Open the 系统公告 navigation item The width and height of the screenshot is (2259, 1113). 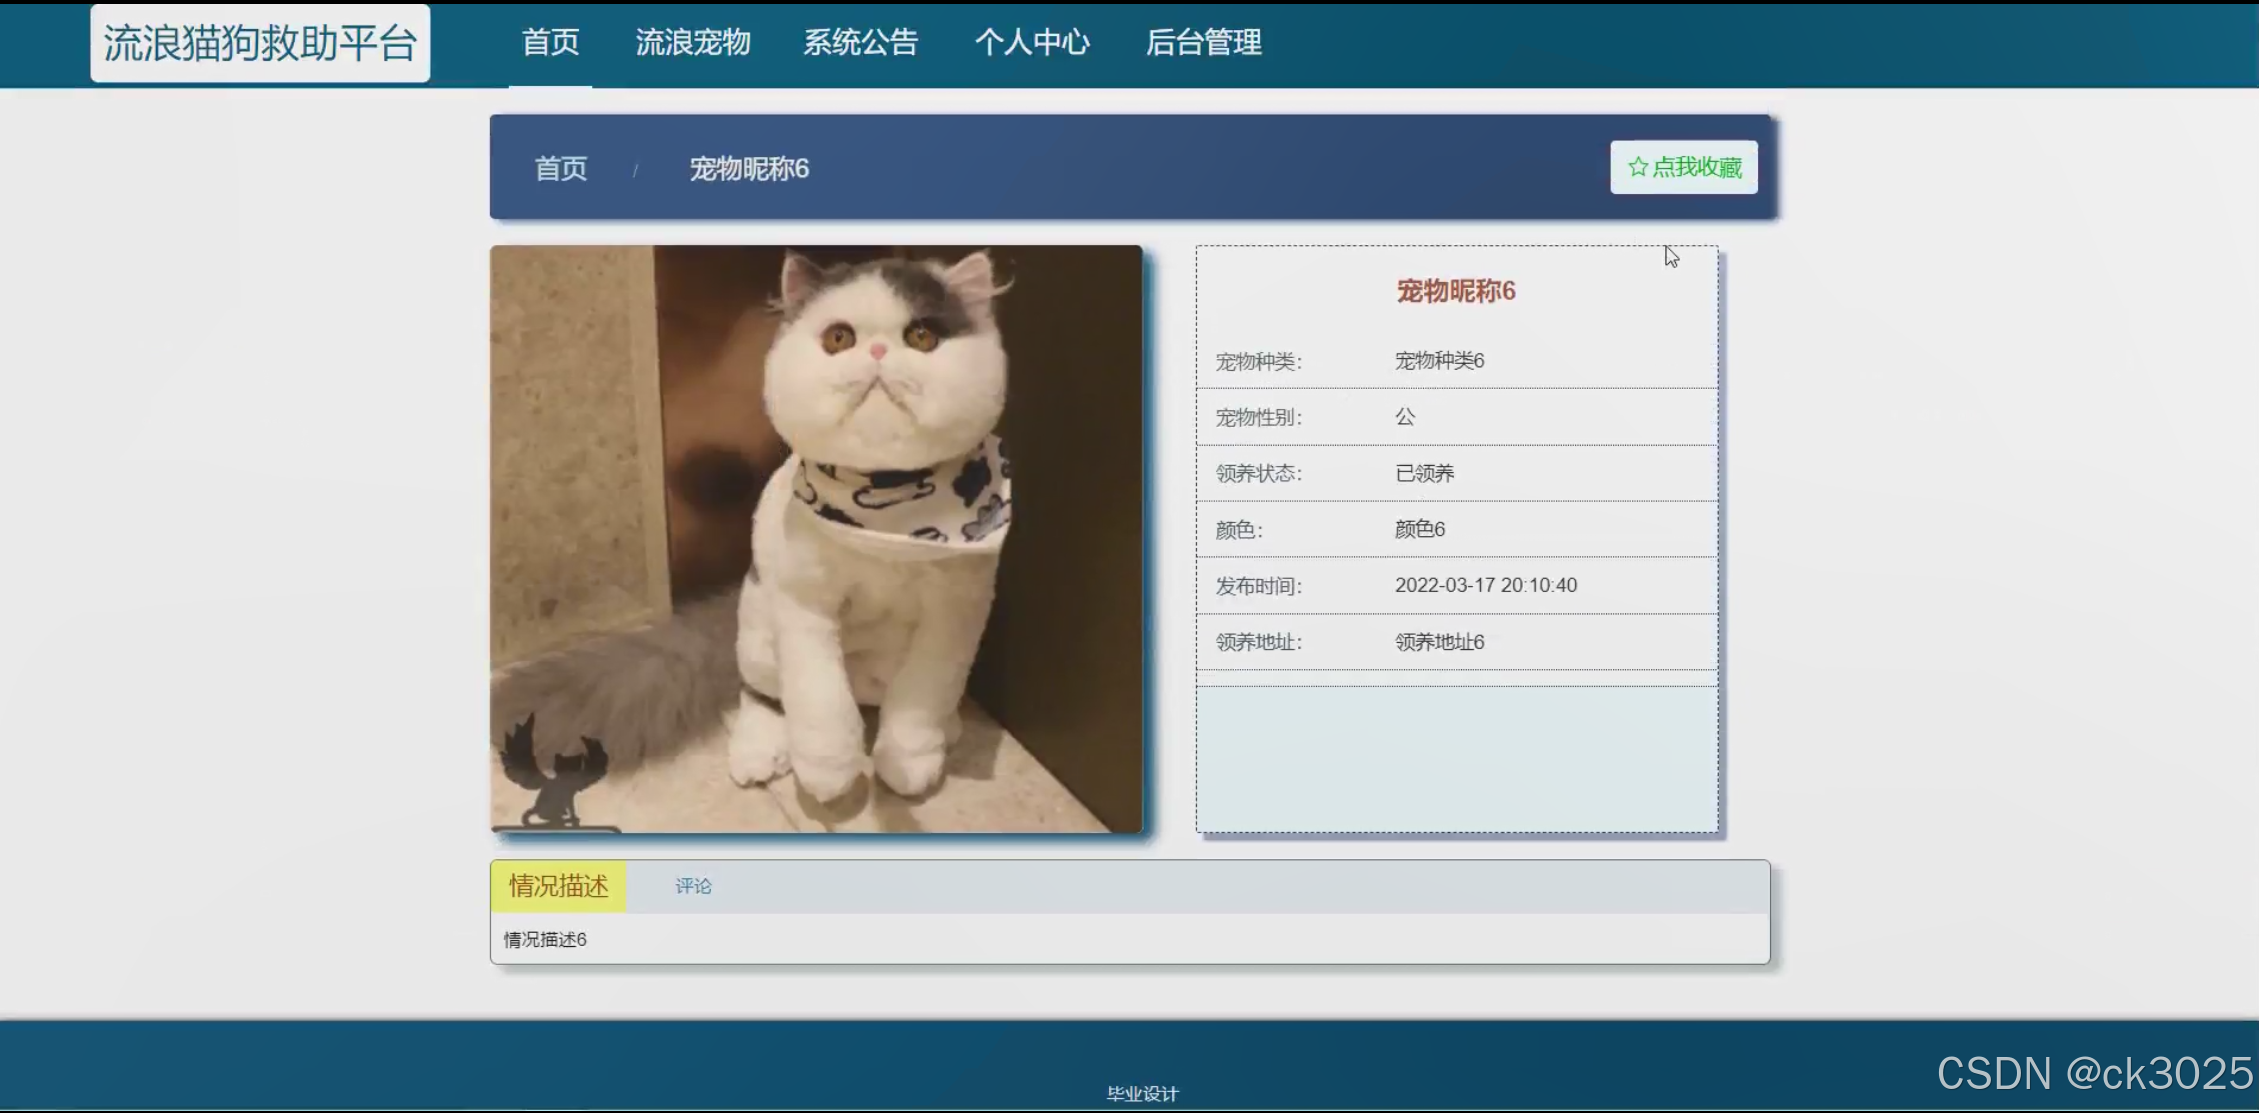pyautogui.click(x=860, y=42)
